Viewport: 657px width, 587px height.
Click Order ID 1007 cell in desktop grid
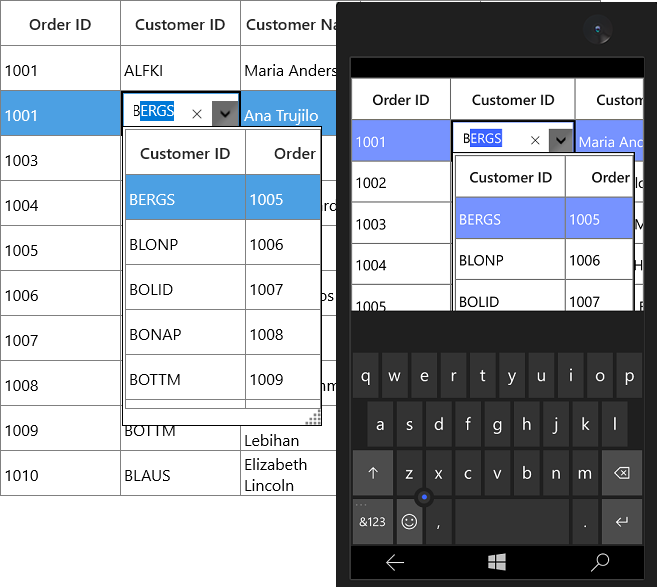coord(60,338)
